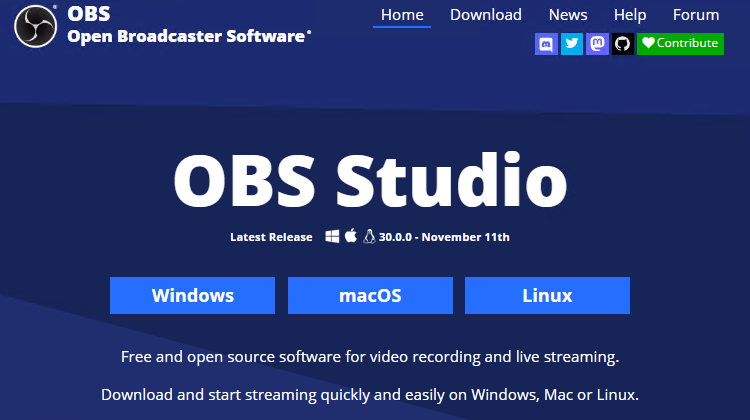This screenshot has width=750, height=420.
Task: Click the OBS header text
Action: (89, 14)
